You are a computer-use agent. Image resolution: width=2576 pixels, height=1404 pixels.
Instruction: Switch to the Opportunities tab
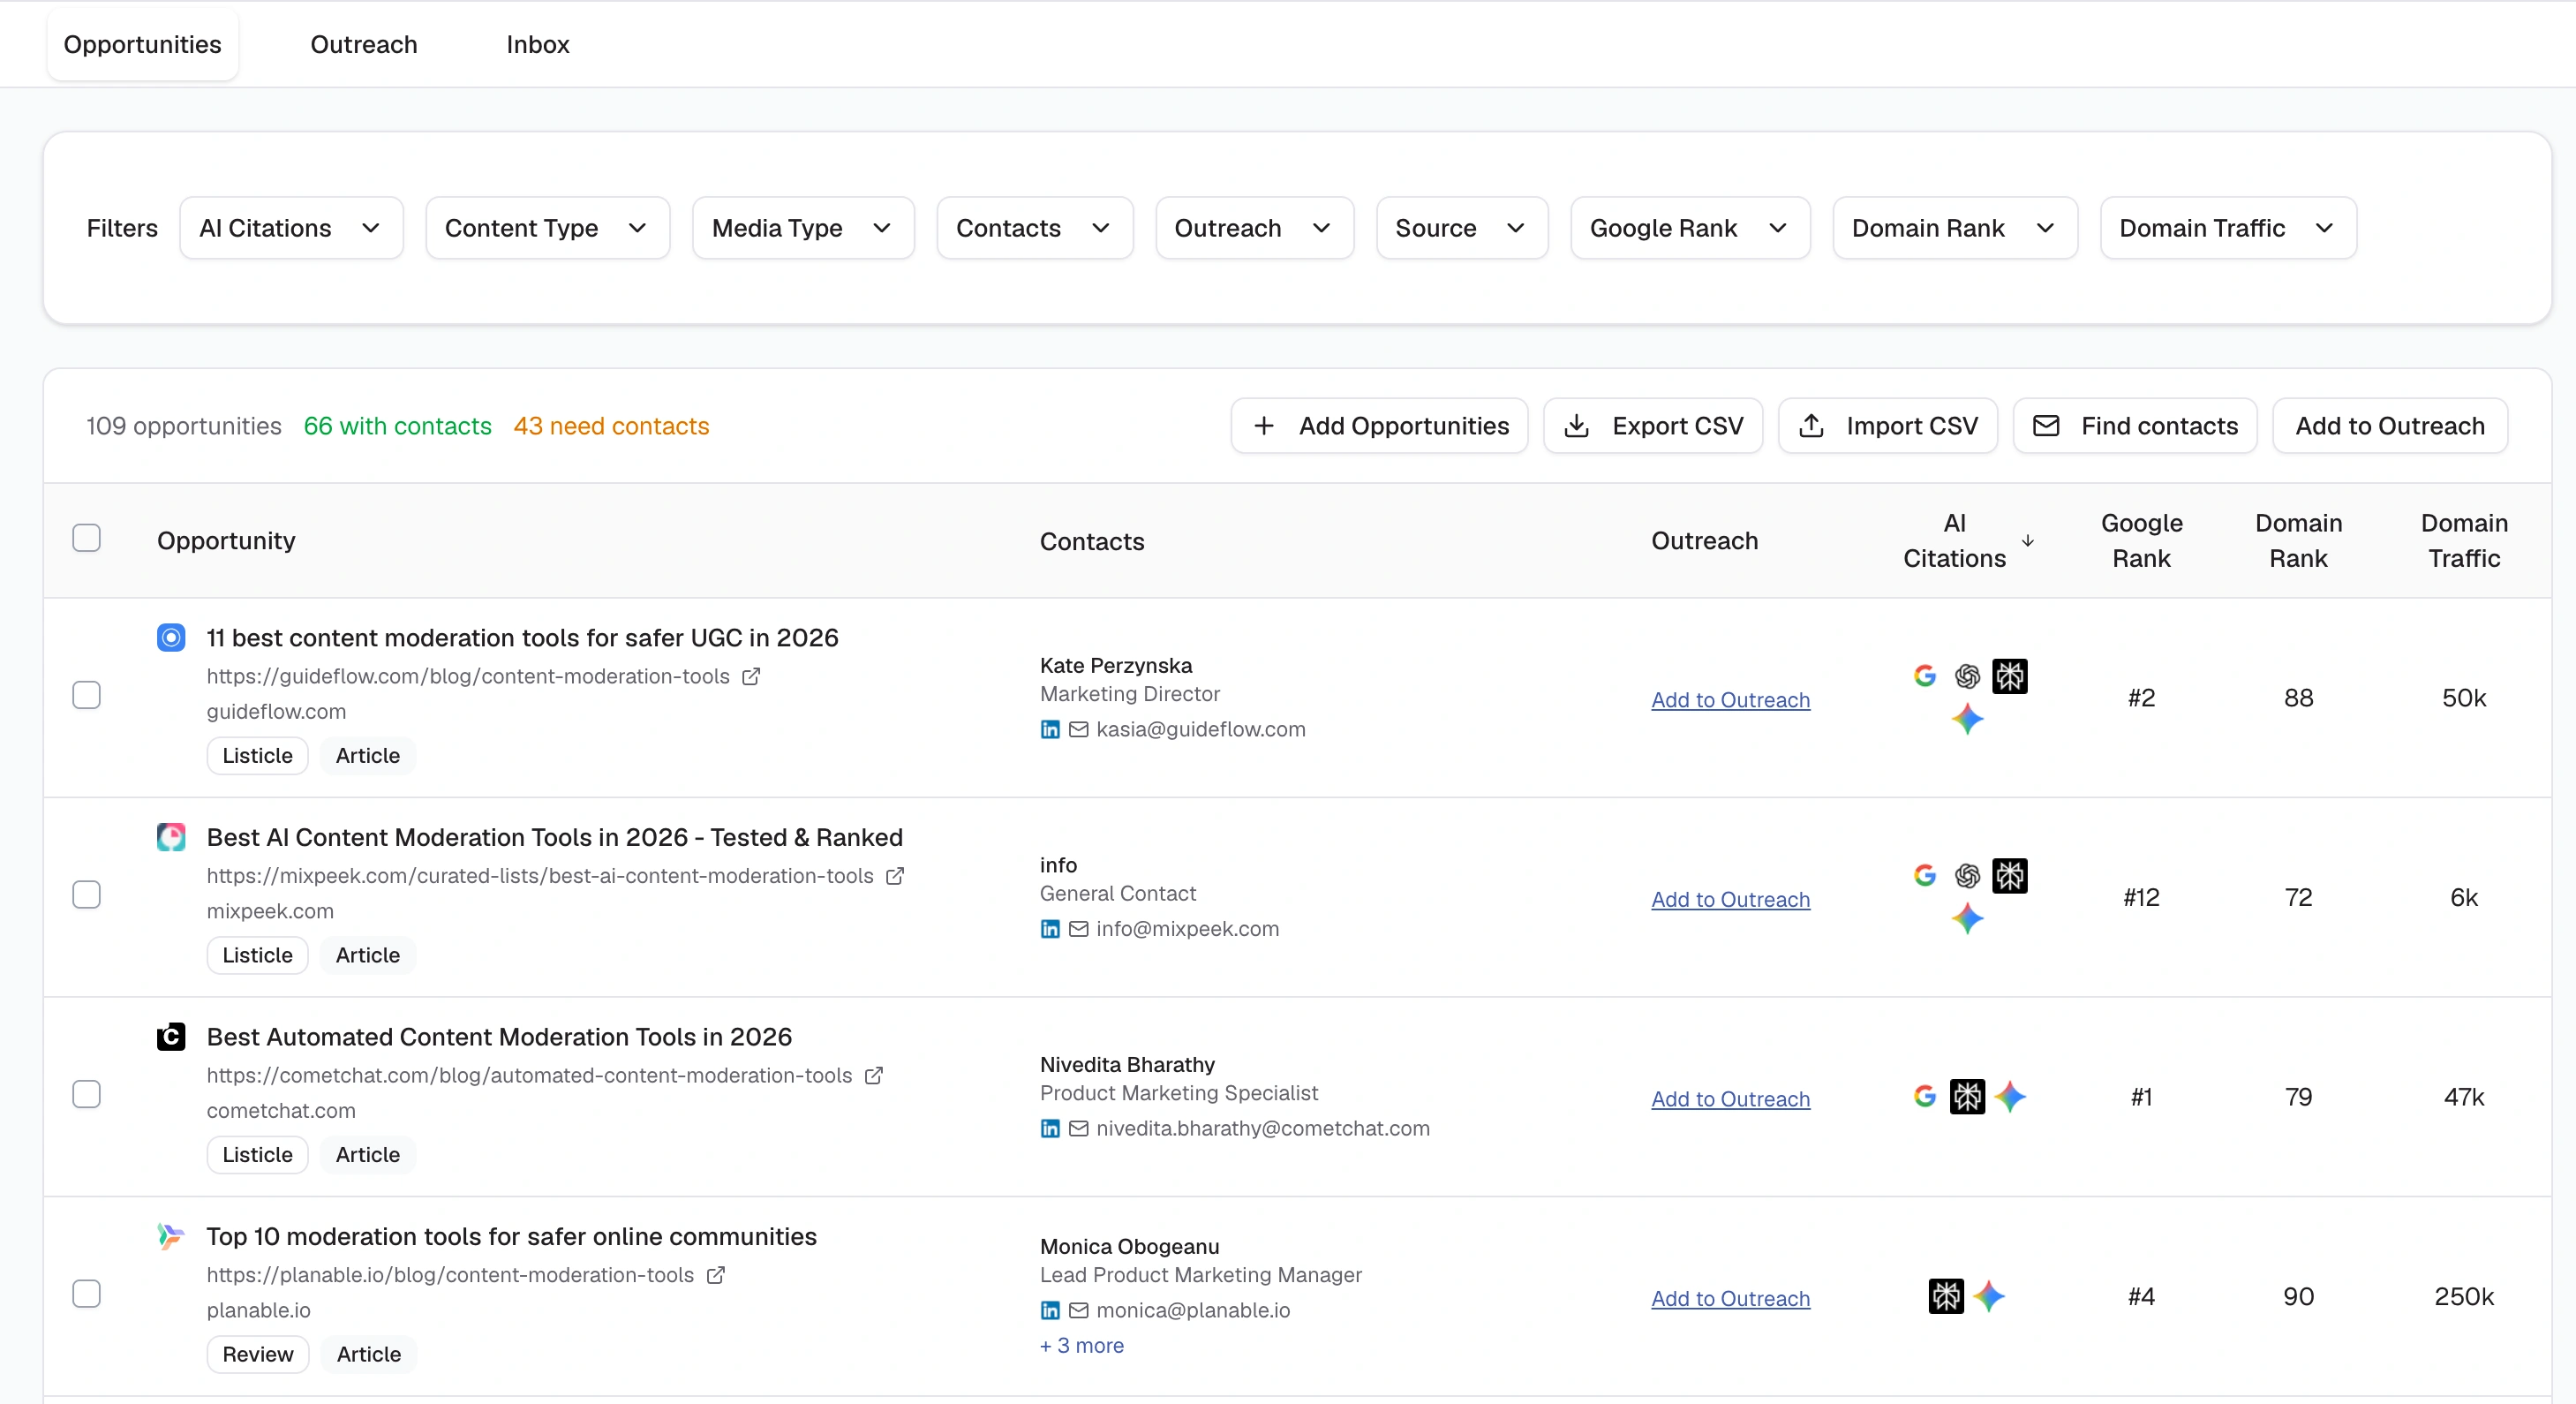(142, 44)
